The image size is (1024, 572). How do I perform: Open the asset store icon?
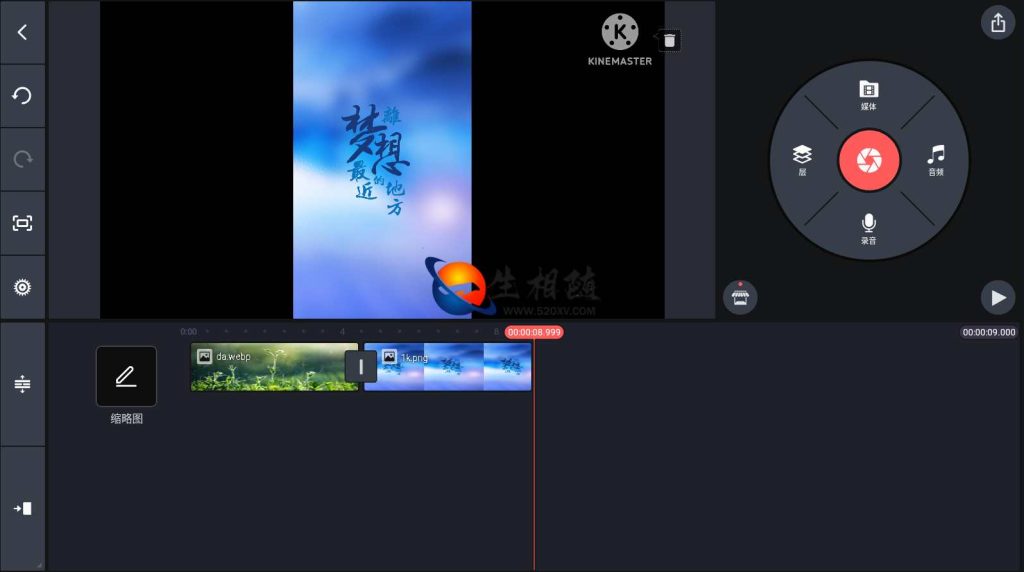tap(740, 297)
